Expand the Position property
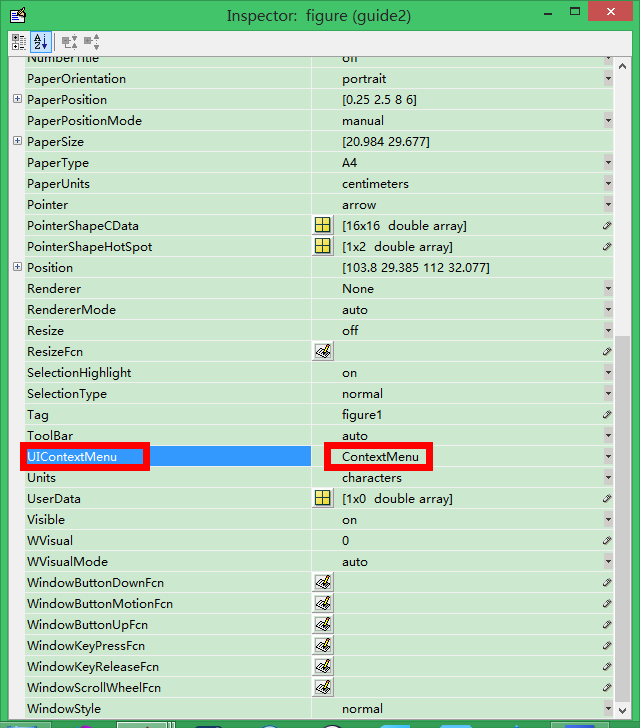Viewport: 640px width, 728px height. click(x=17, y=267)
